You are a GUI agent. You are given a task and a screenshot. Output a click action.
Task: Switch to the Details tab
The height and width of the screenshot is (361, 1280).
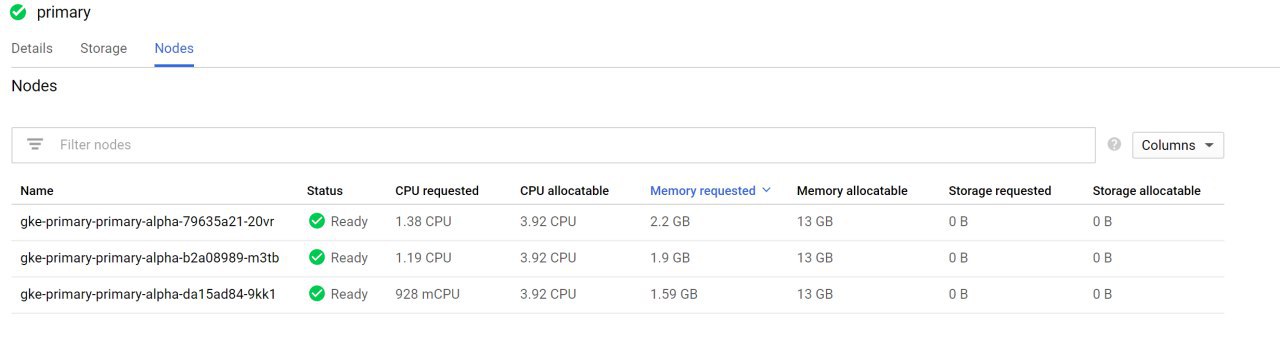tap(32, 48)
